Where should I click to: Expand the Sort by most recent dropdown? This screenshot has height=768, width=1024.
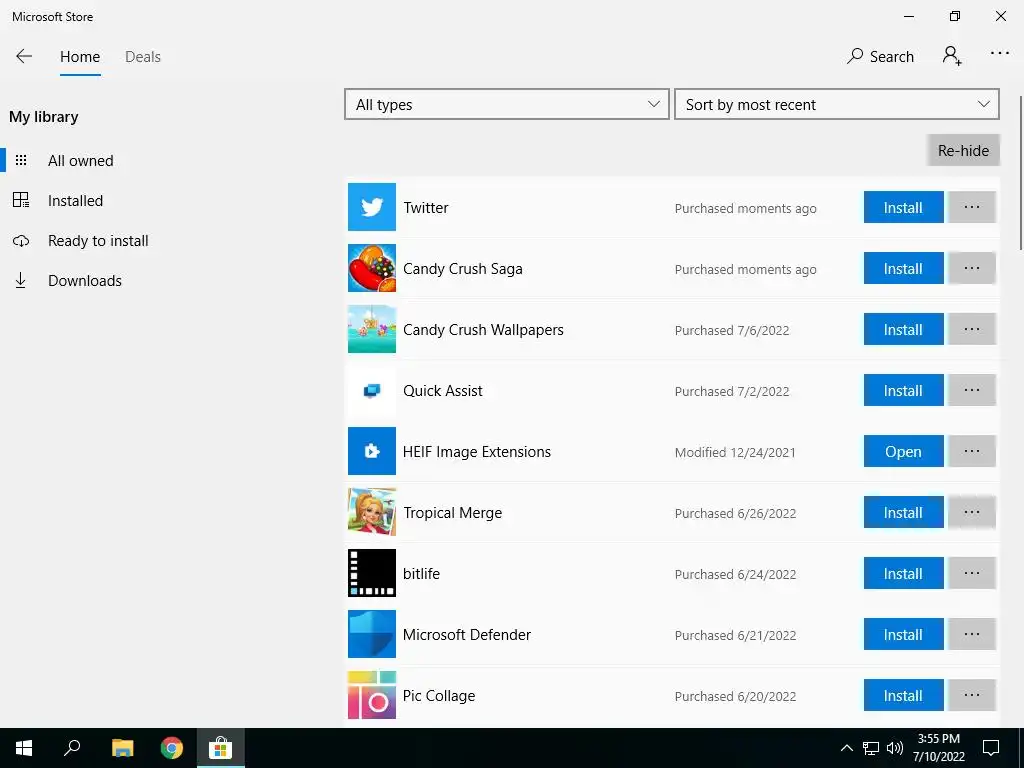(837, 104)
